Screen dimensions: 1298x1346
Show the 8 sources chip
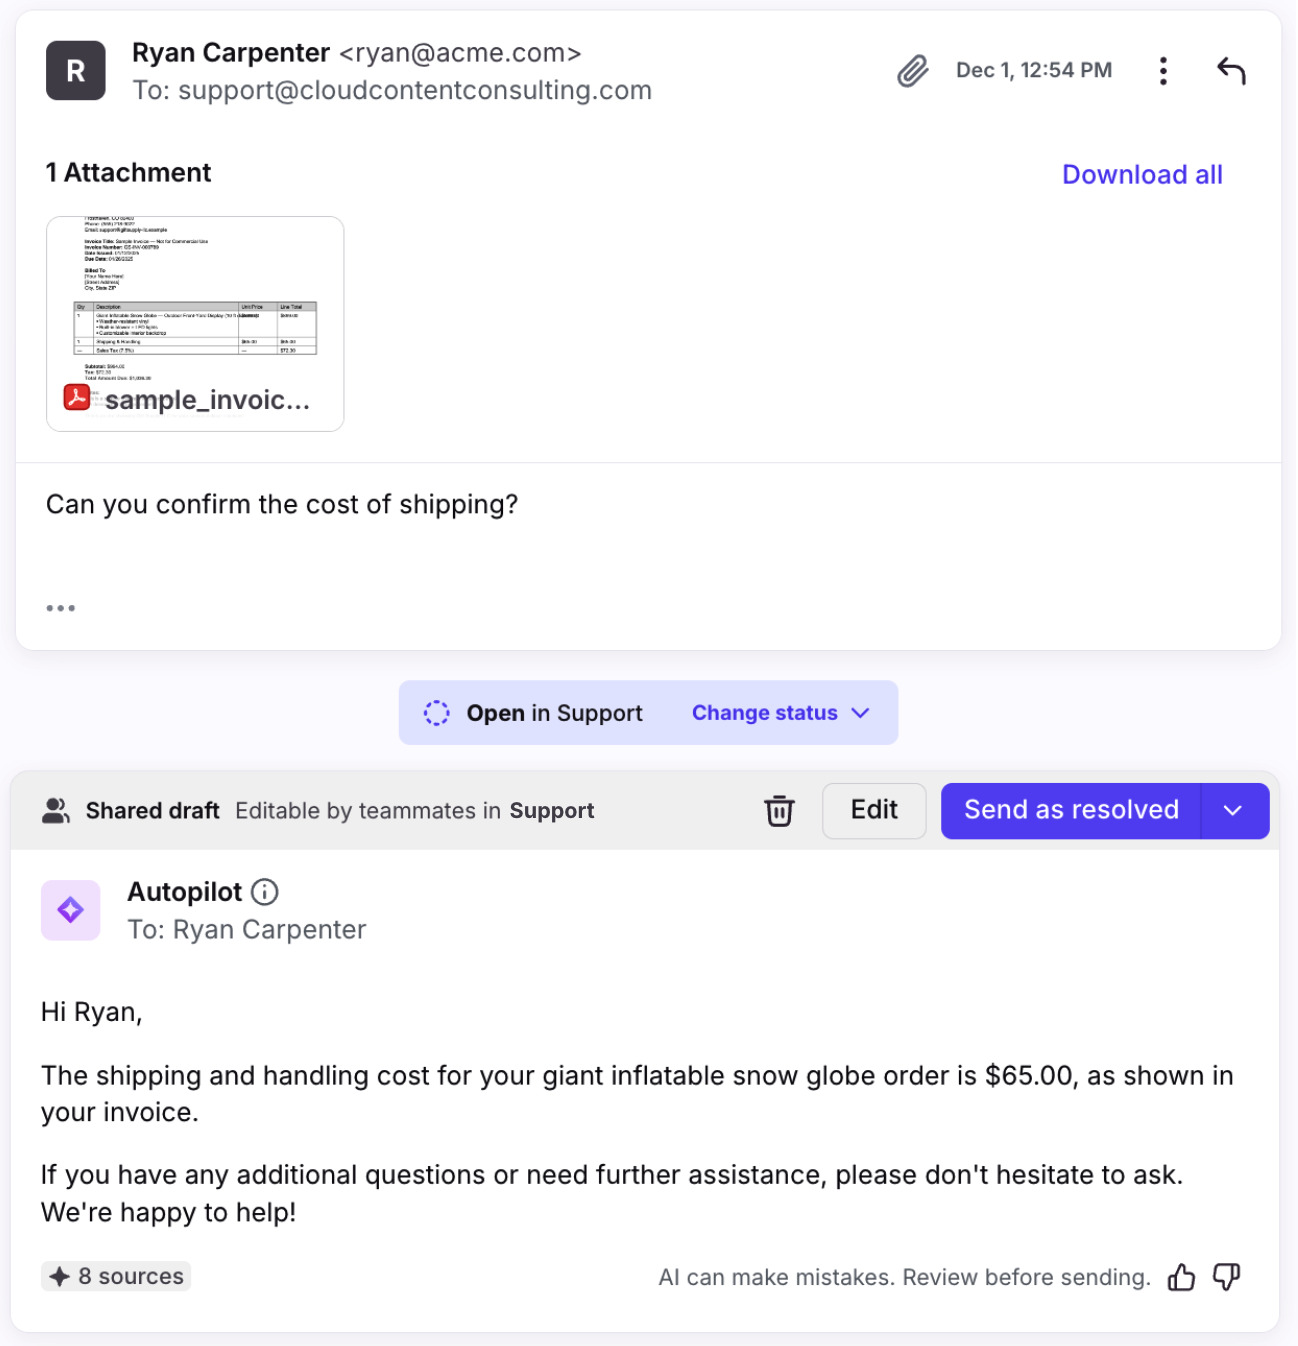click(x=117, y=1277)
